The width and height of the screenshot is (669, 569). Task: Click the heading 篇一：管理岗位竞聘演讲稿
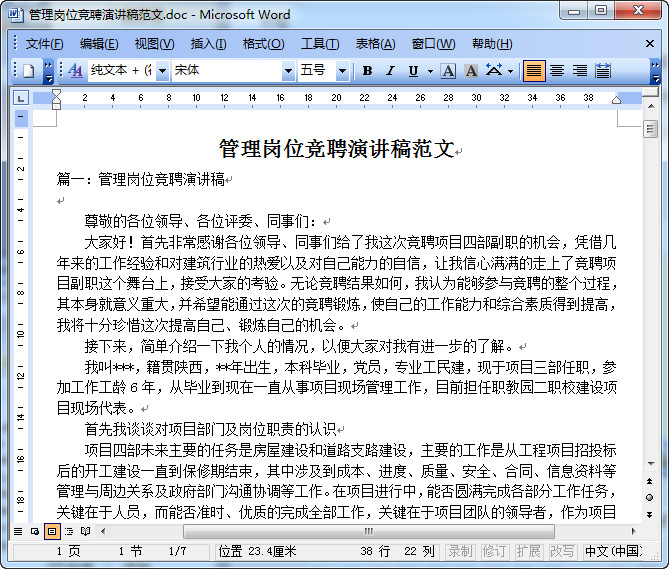pyautogui.click(x=141, y=180)
